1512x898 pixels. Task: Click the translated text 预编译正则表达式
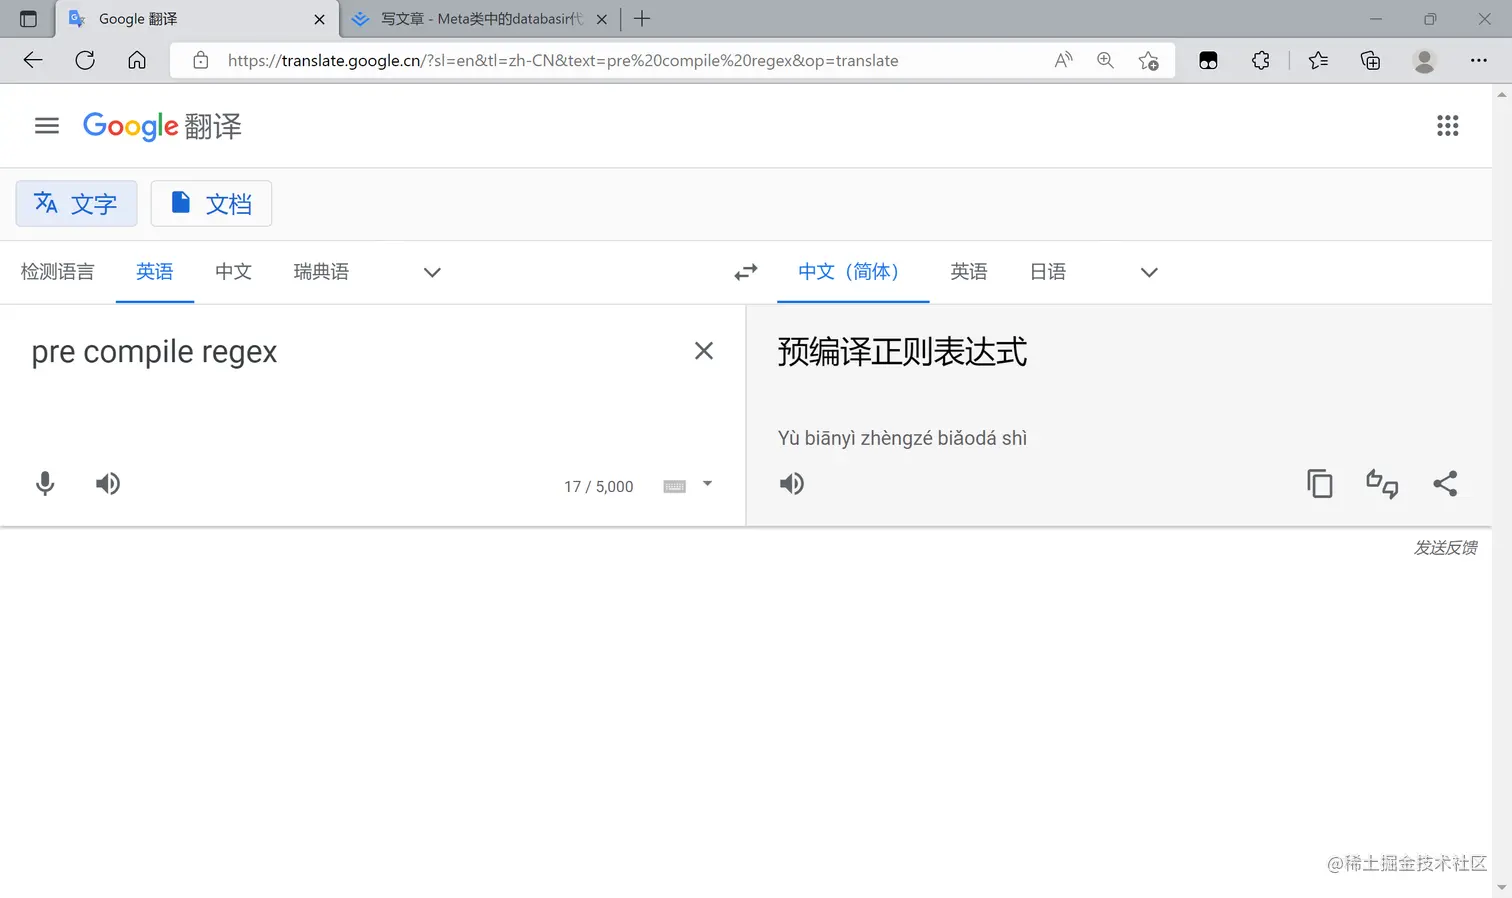902,352
